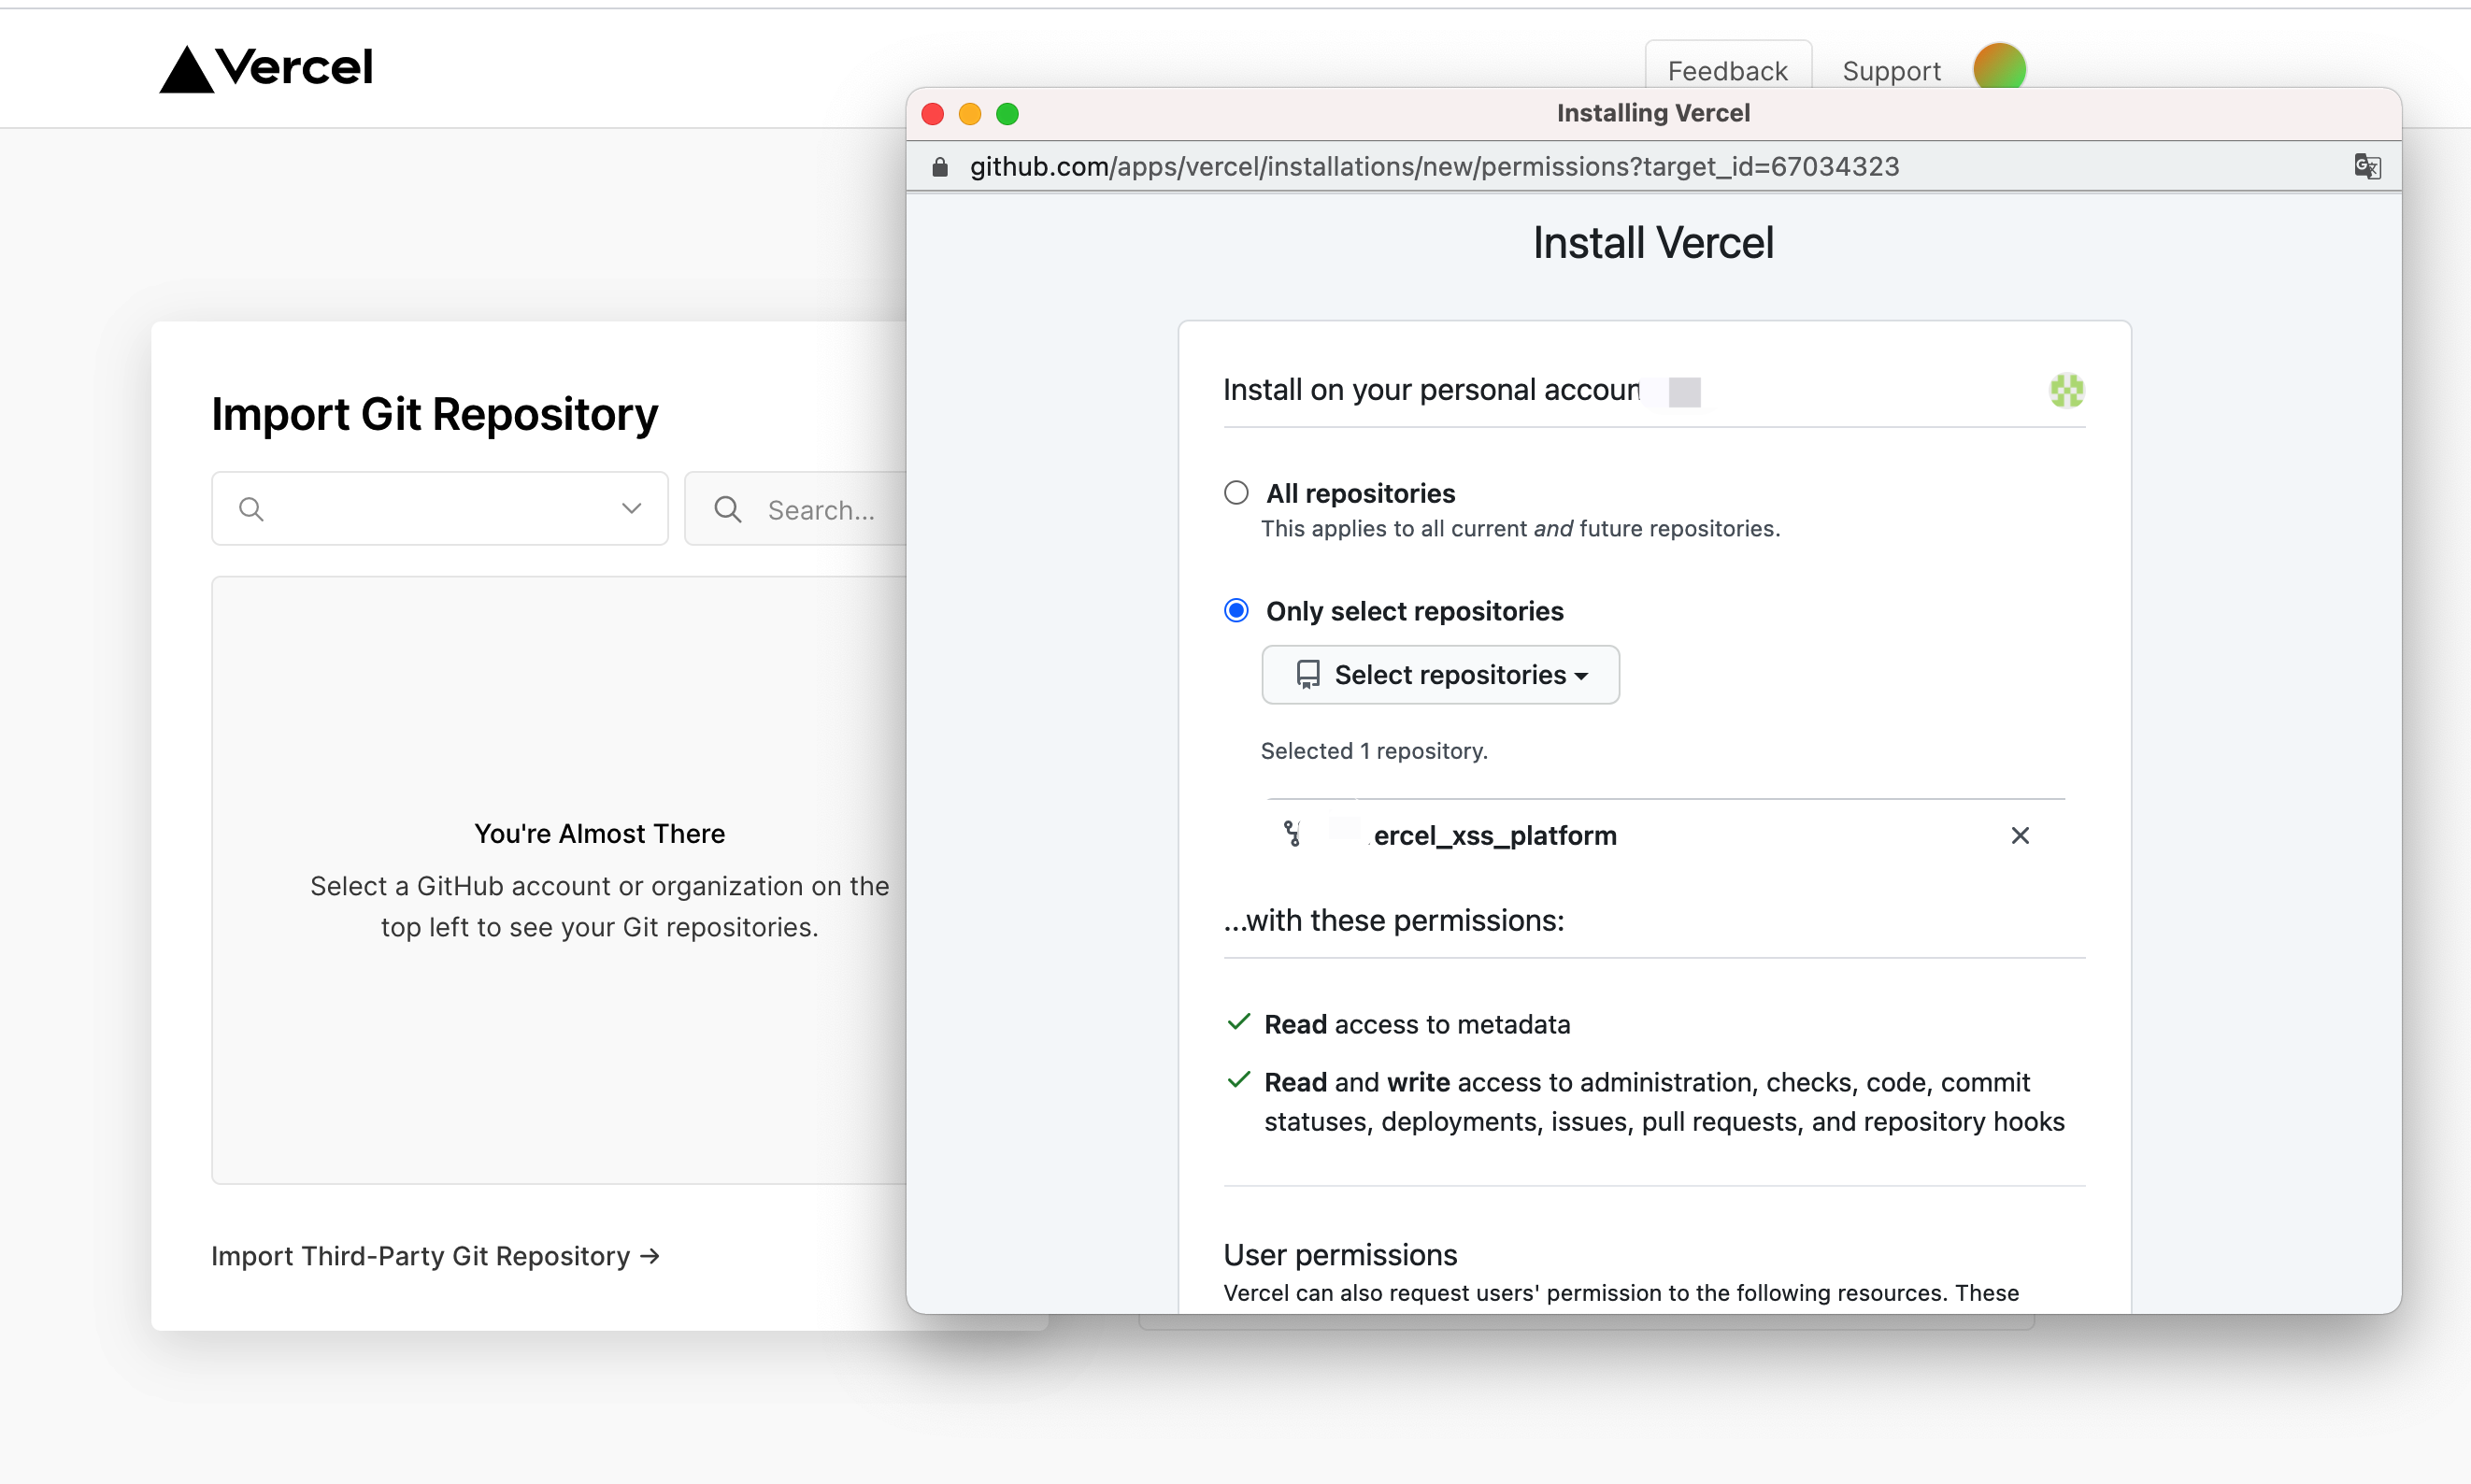Remove the ercel_xss_platform repository with X
2471x1484 pixels.
[x=2019, y=835]
